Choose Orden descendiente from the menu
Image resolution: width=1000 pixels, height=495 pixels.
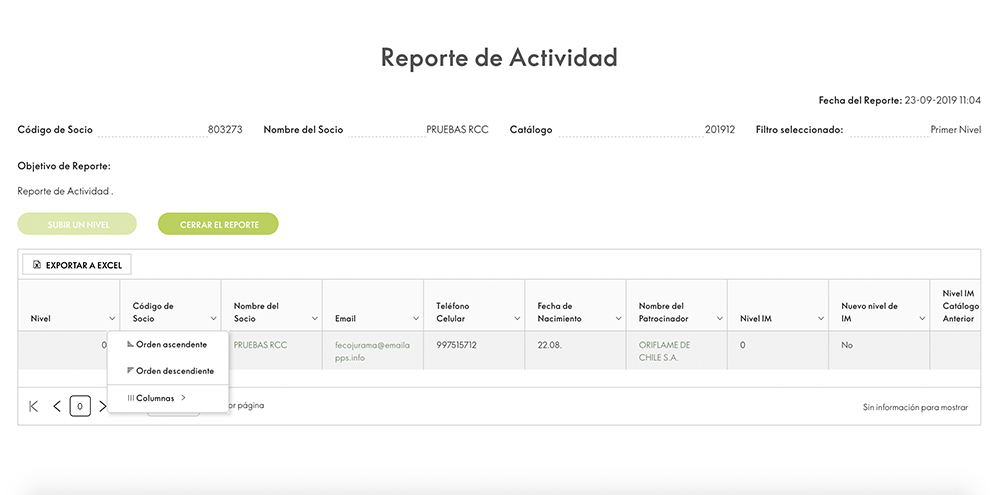point(174,370)
